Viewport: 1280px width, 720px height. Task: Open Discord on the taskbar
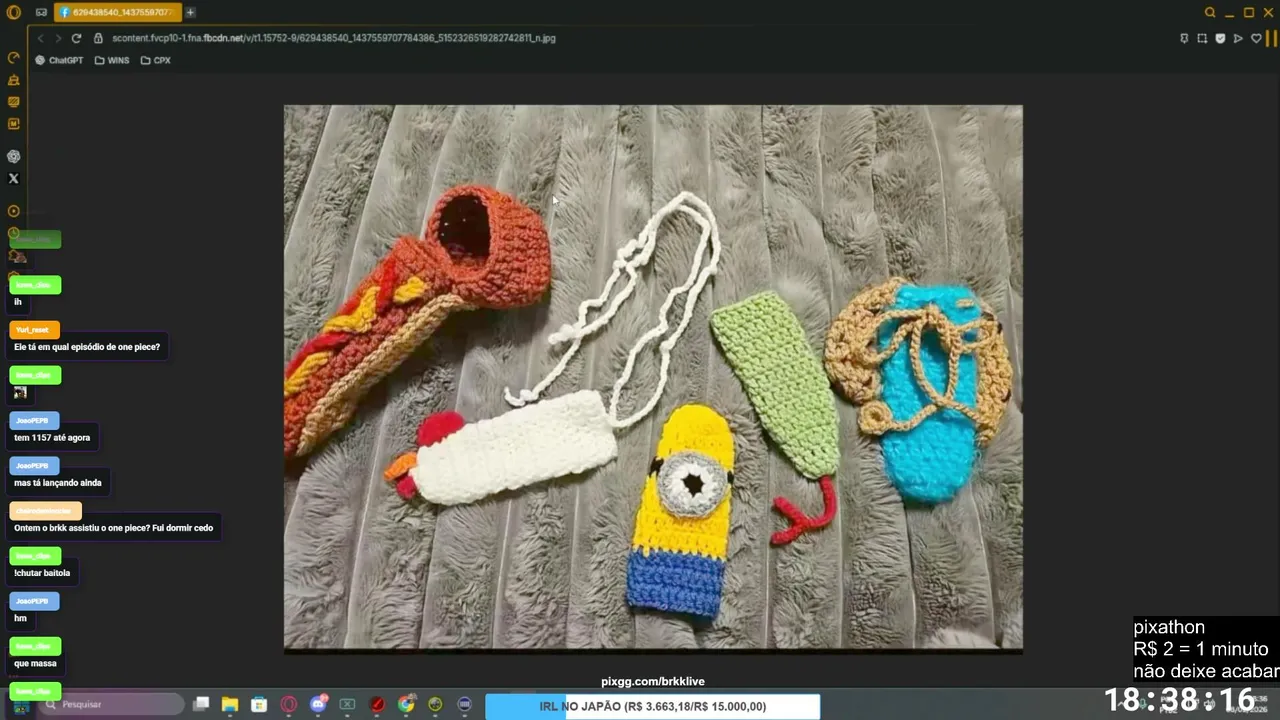tap(318, 704)
